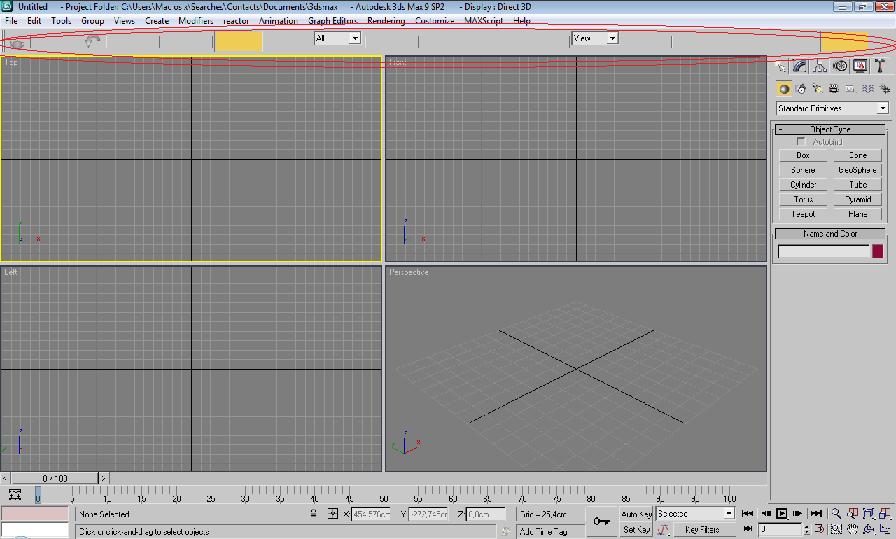896x539 pixels.
Task: Open the Rendering menu
Action: click(x=386, y=21)
